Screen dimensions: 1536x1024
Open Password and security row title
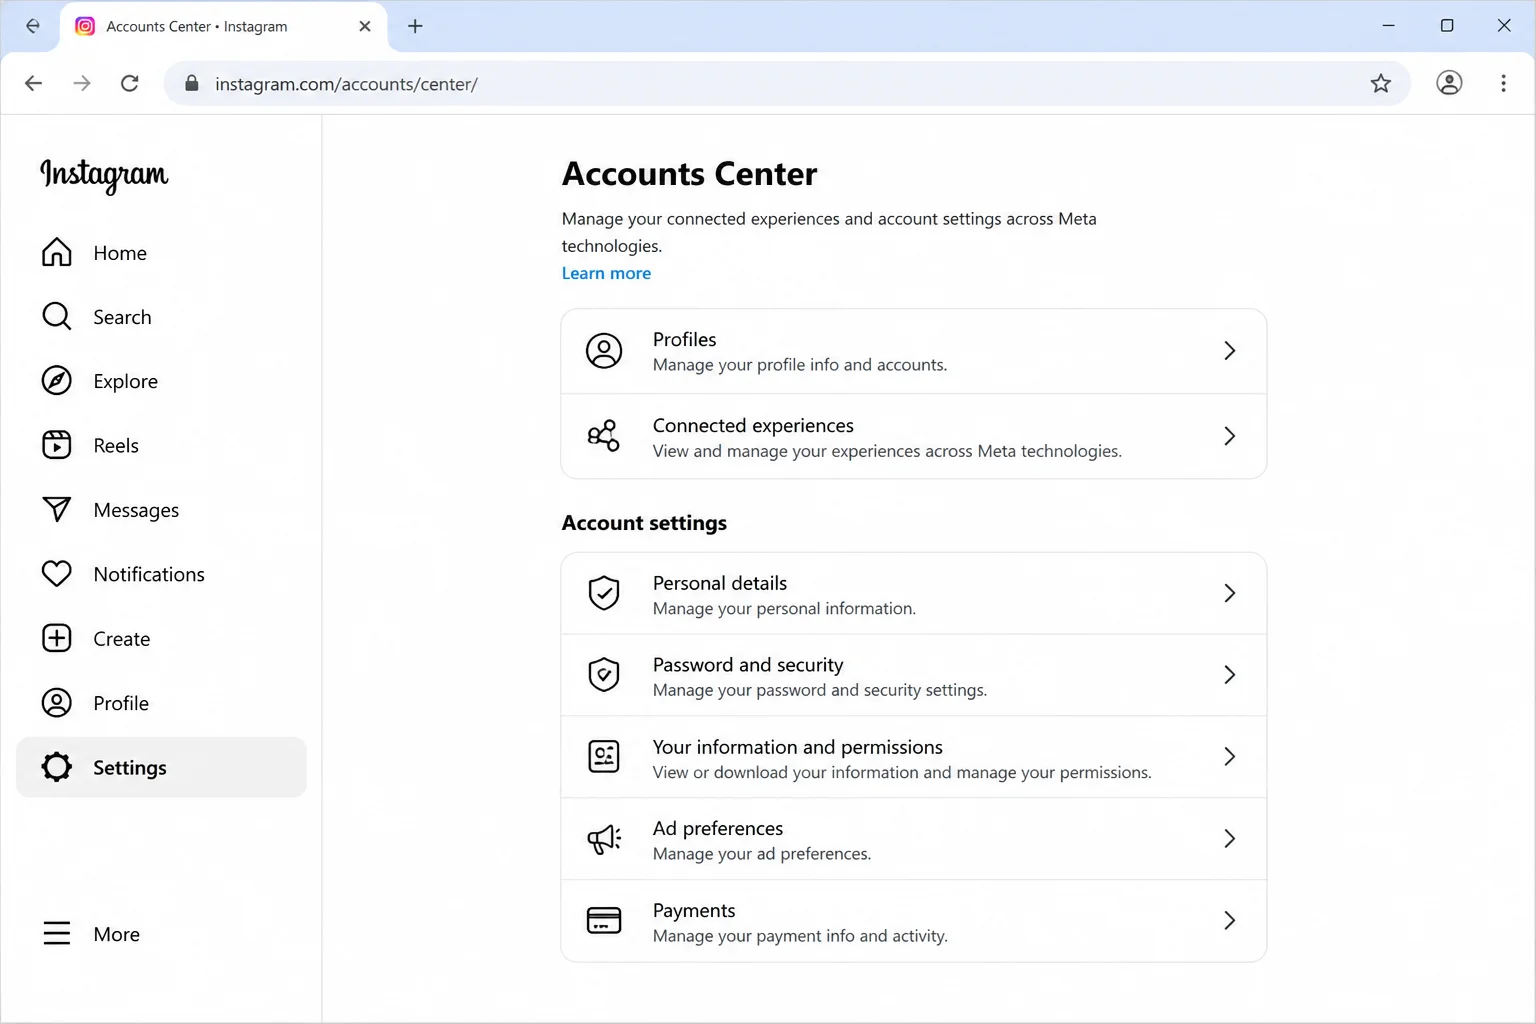[x=748, y=665]
